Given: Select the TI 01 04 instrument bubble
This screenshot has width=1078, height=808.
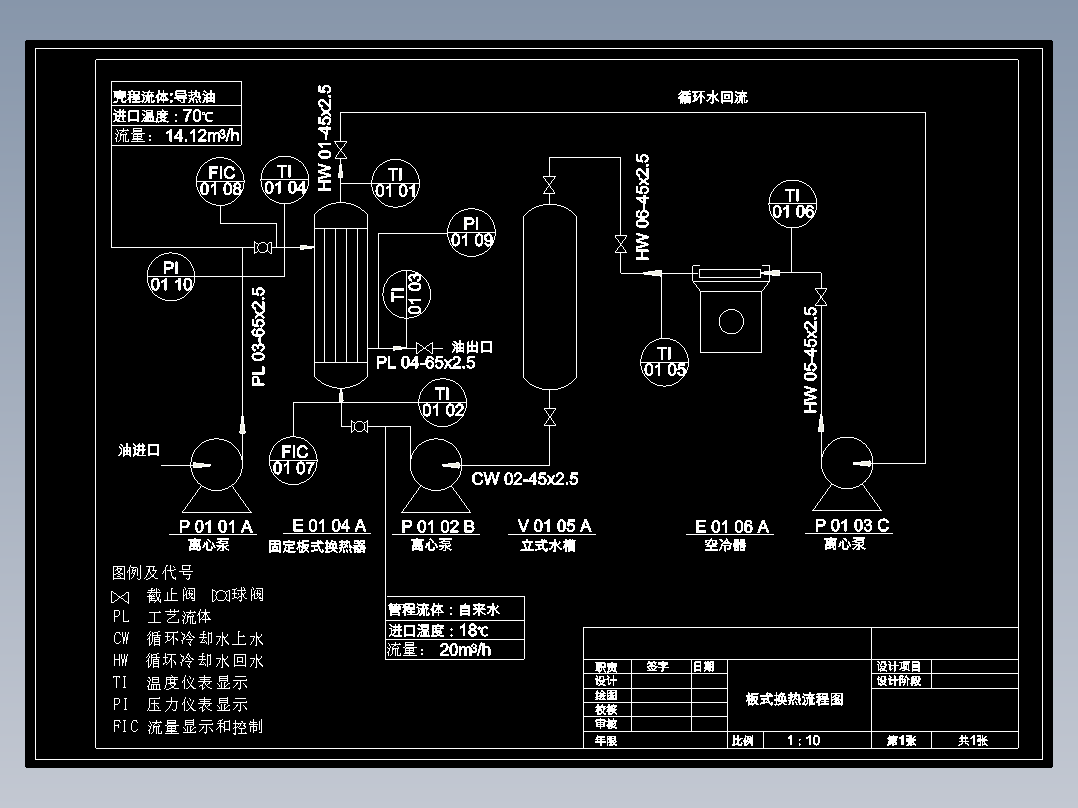Looking at the screenshot, I should point(284,180).
